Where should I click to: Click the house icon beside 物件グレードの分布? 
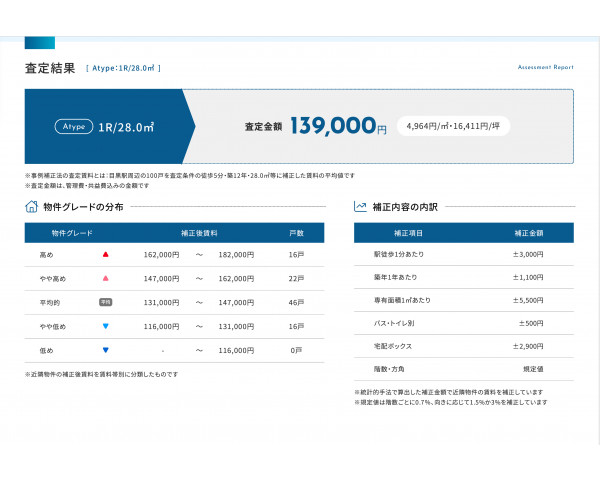coord(31,207)
